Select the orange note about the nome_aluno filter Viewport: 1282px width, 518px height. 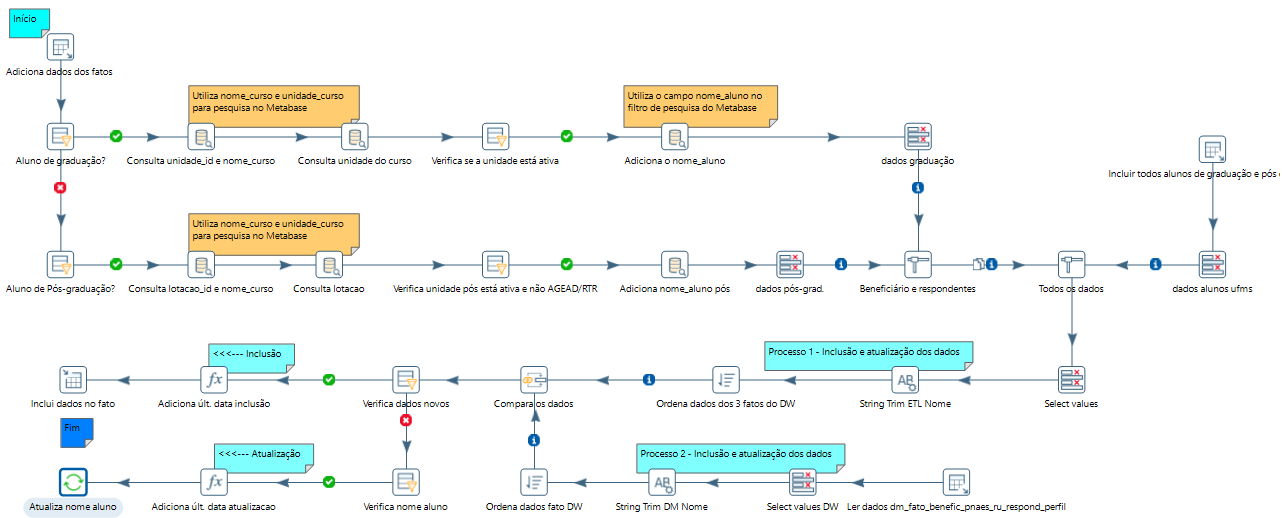click(700, 106)
